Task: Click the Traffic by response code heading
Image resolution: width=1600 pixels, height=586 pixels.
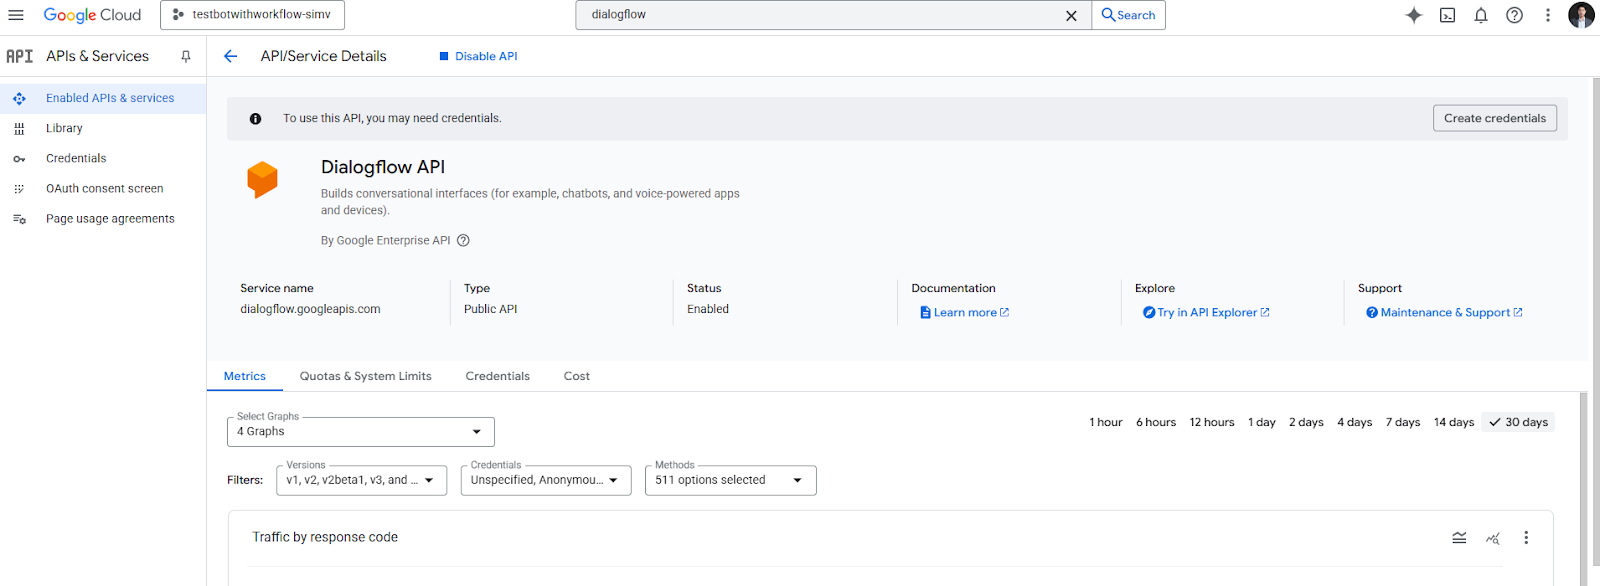Action: (x=325, y=537)
